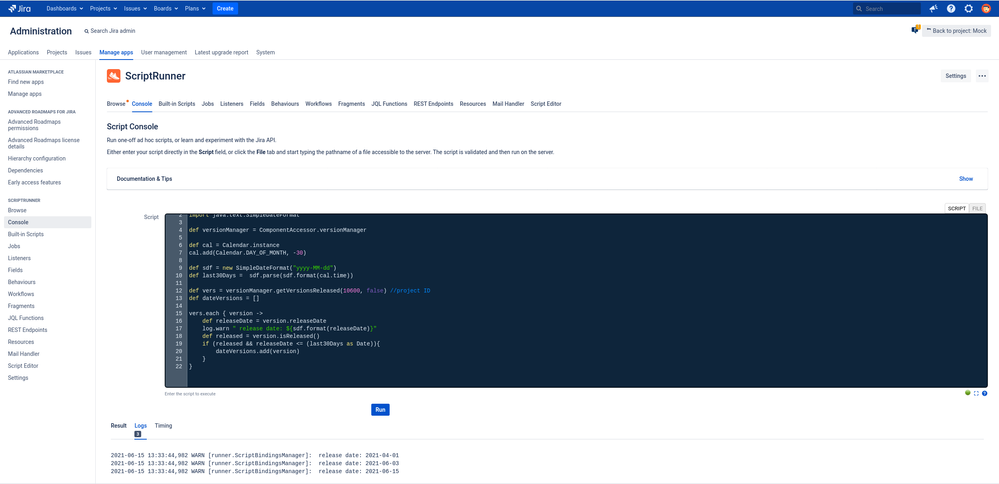Open the user profile avatar menu
Viewport: 999px width, 484px height.
click(986, 9)
